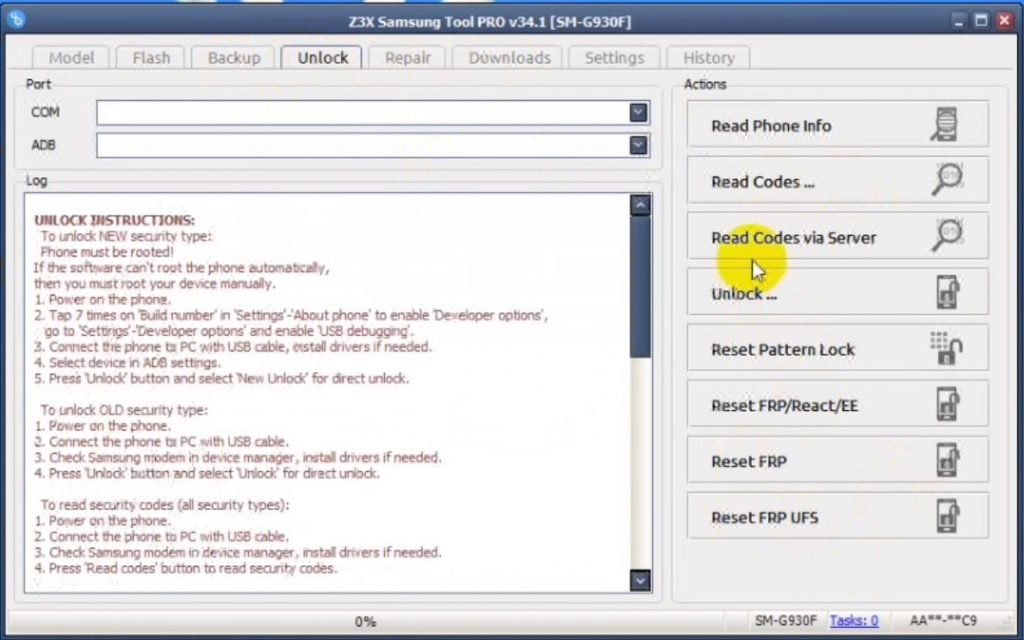Click magnifier icon on Read Codes via Server
The height and width of the screenshot is (640, 1024).
point(946,237)
